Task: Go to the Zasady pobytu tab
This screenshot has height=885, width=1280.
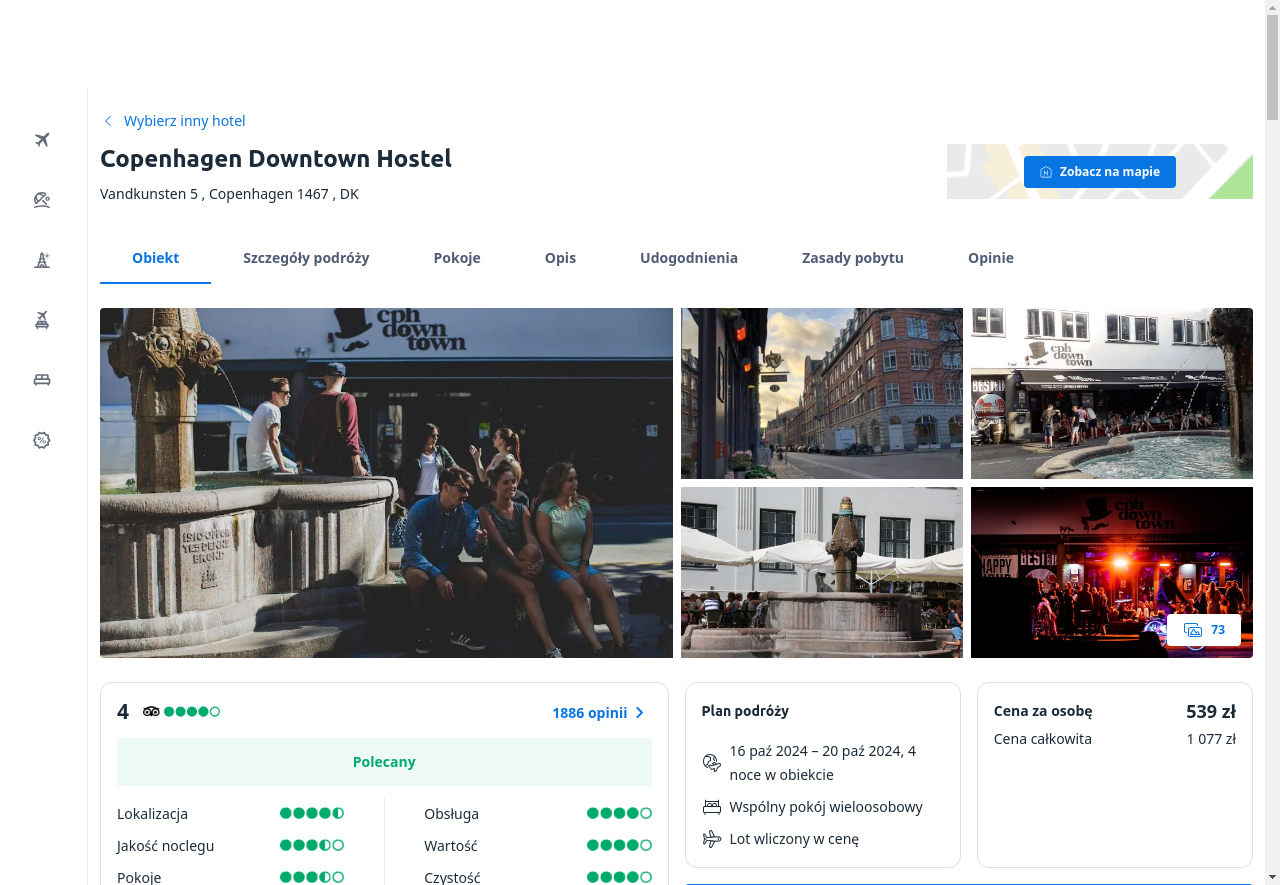Action: pyautogui.click(x=853, y=258)
